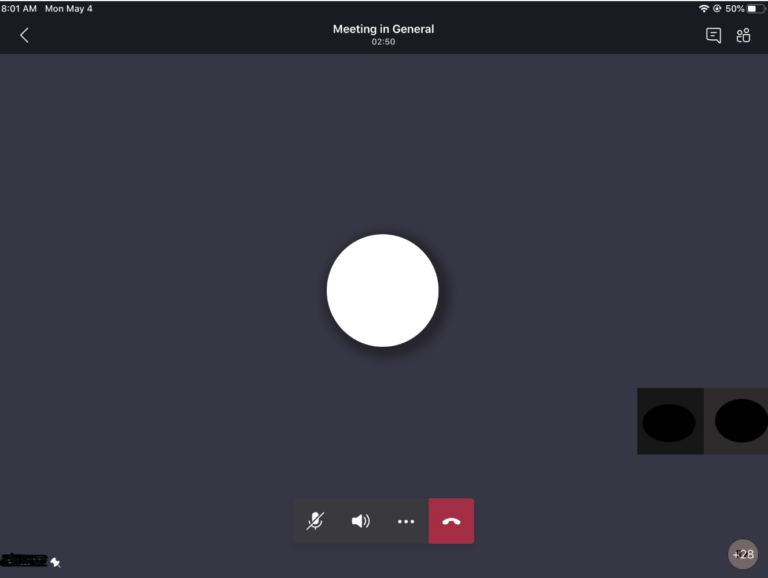Unmute the microphone
The width and height of the screenshot is (768, 578).
(x=315, y=521)
